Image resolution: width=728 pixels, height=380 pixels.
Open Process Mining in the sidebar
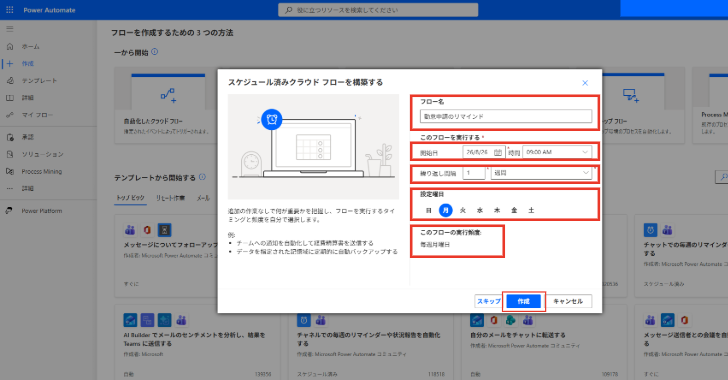pos(42,171)
